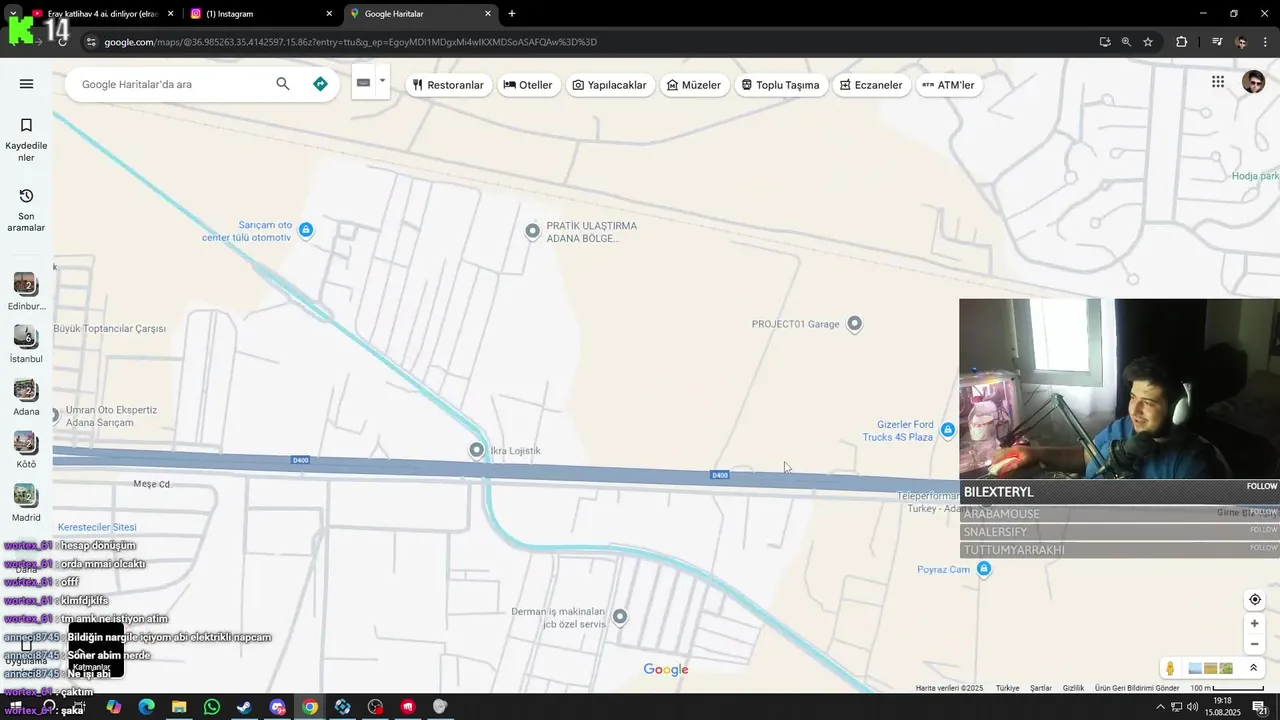Open Microsoft Edge from the taskbar

[x=146, y=707]
